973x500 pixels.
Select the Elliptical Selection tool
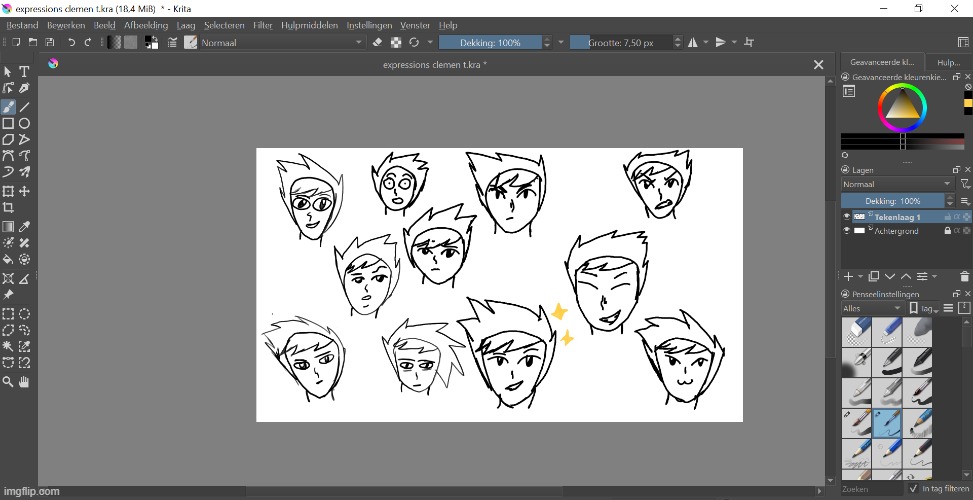tap(24, 314)
